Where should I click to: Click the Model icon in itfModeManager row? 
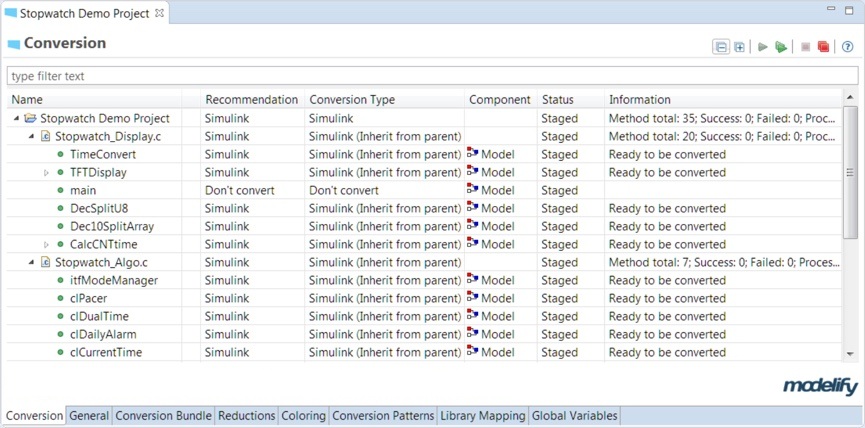pos(472,279)
